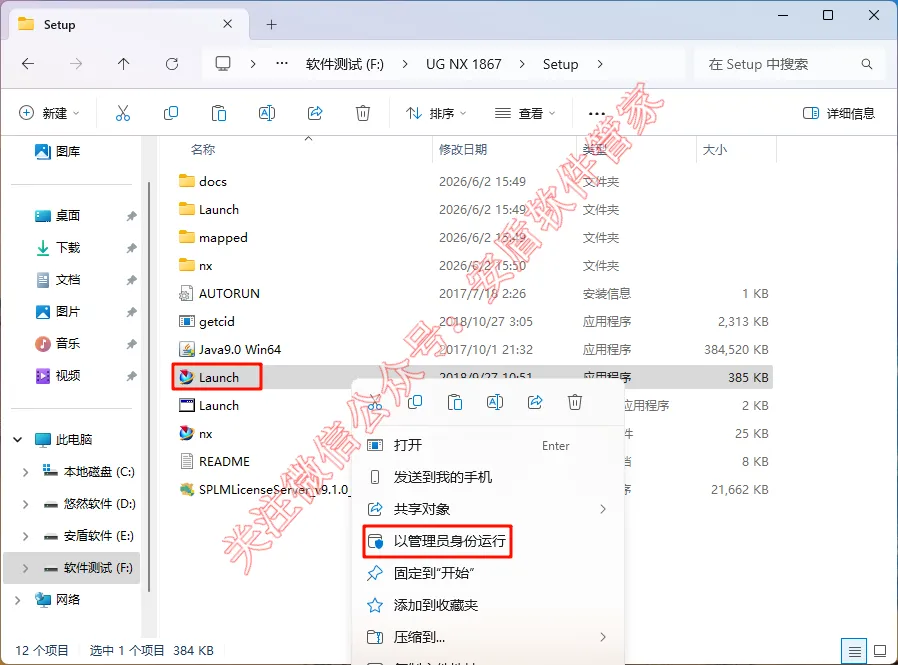Image resolution: width=898 pixels, height=665 pixels.
Task: Select the SPLMLicenseServer installer file
Action: 264,490
